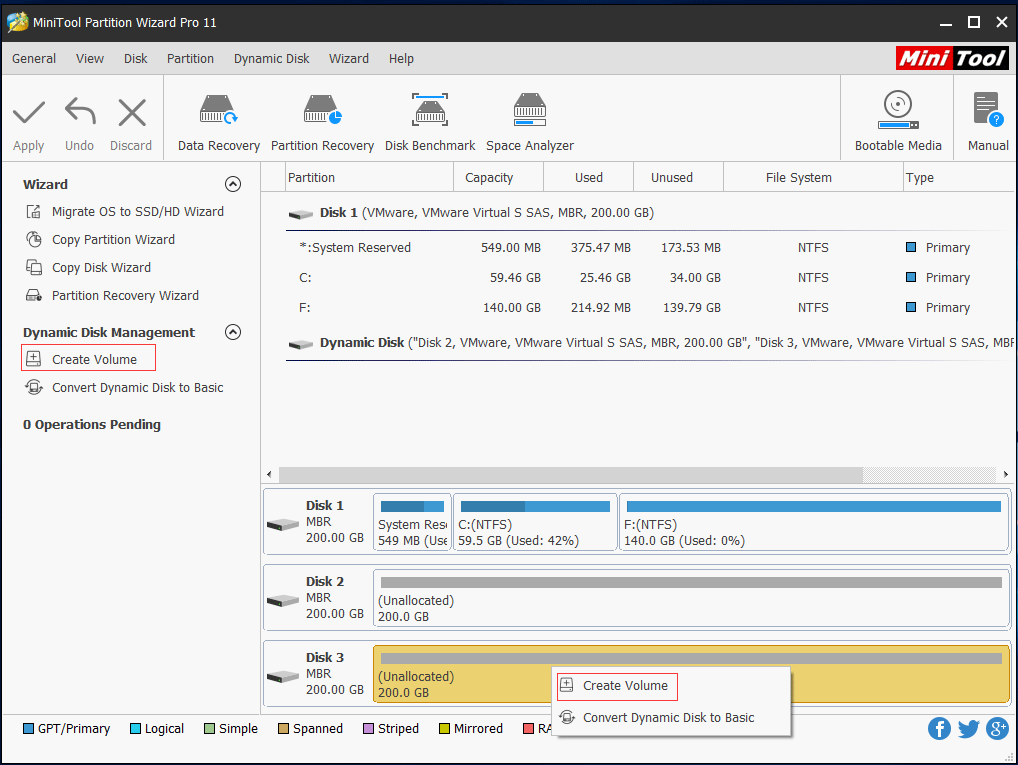Click Partition Recovery Wizard sidebar icon

pos(34,295)
